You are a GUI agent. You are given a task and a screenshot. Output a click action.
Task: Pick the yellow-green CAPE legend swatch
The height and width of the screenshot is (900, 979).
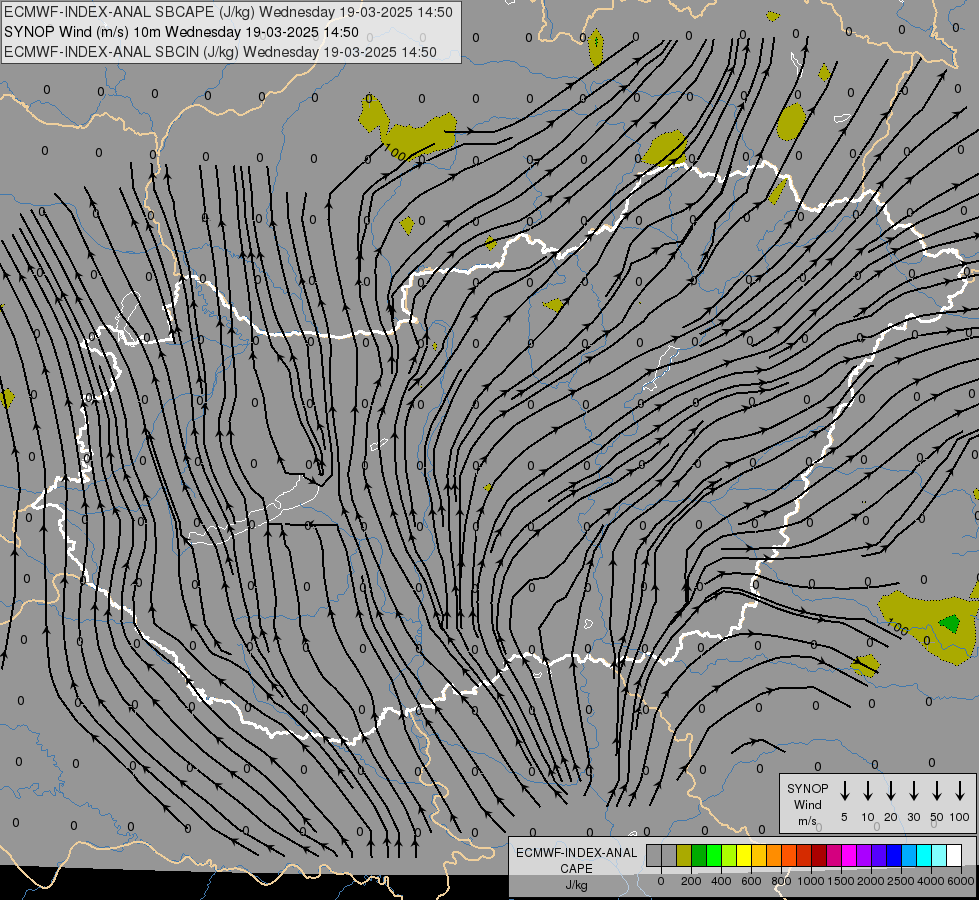point(729,855)
